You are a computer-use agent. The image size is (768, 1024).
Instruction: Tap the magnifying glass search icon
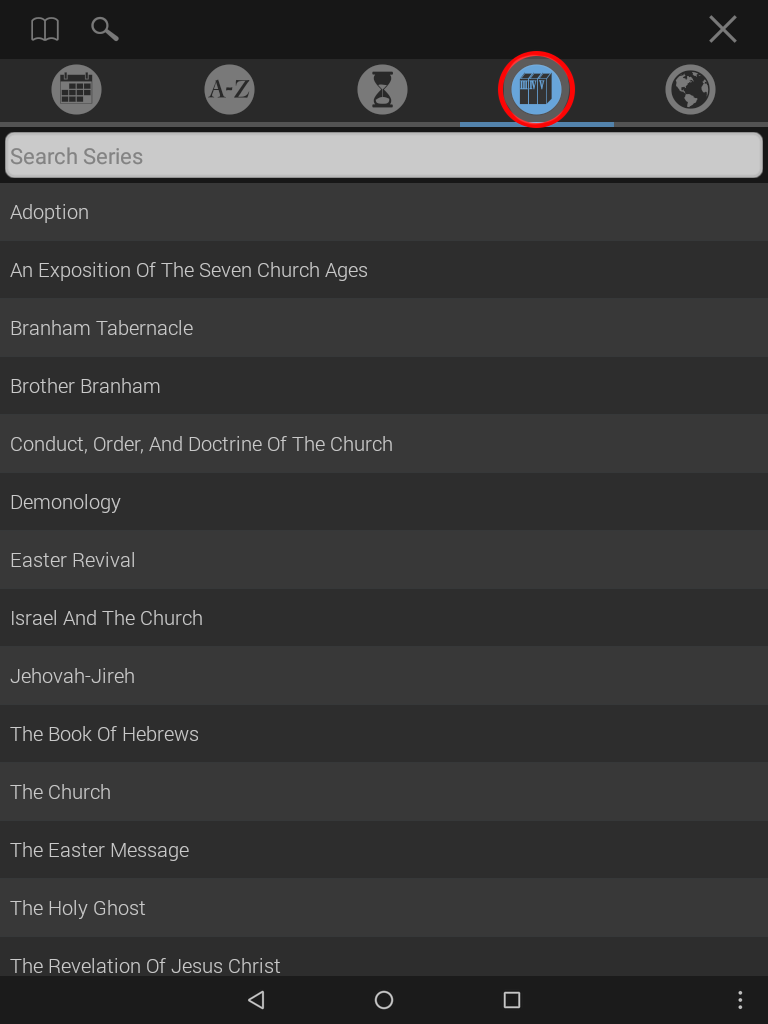[x=104, y=29]
